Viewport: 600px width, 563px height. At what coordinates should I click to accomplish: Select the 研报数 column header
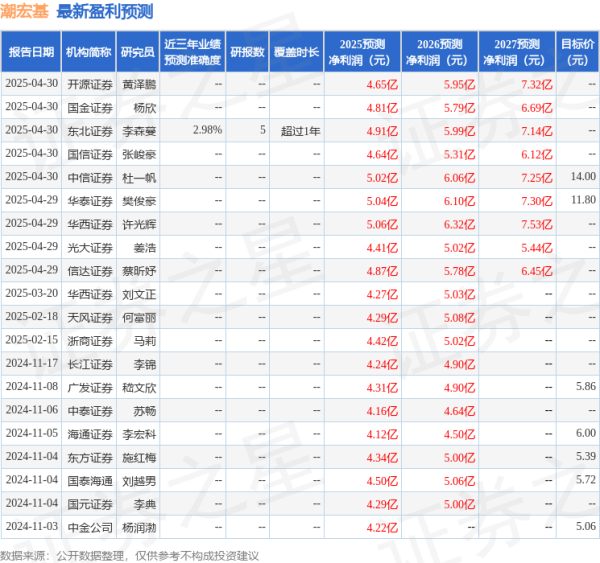247,51
